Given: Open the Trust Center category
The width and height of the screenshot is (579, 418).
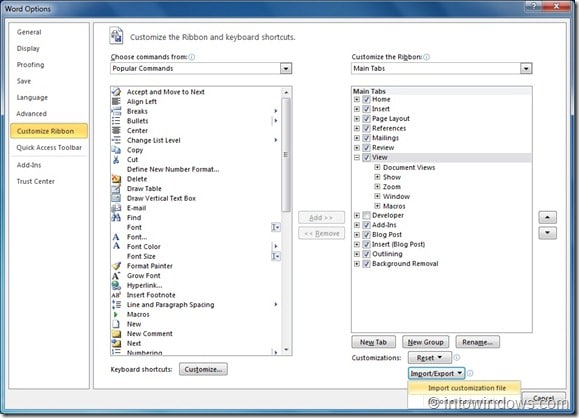Looking at the screenshot, I should tap(36, 181).
